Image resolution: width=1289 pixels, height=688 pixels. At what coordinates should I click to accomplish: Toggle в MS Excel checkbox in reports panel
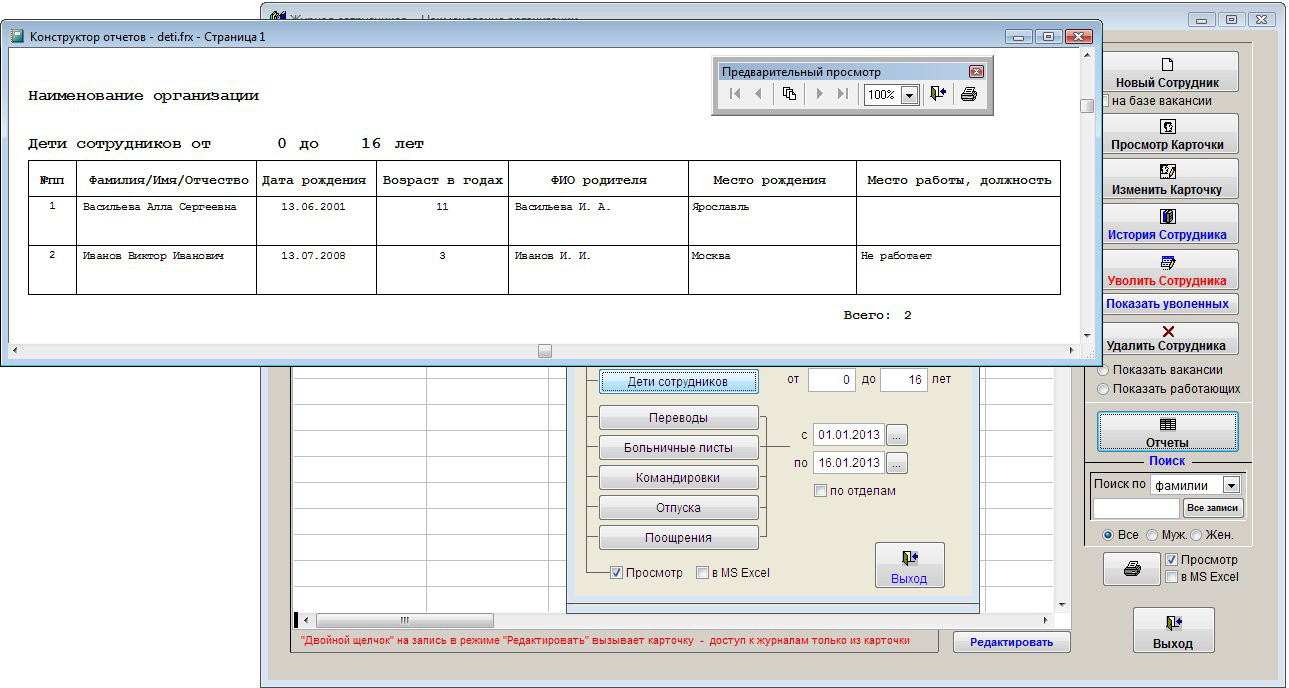tap(702, 573)
